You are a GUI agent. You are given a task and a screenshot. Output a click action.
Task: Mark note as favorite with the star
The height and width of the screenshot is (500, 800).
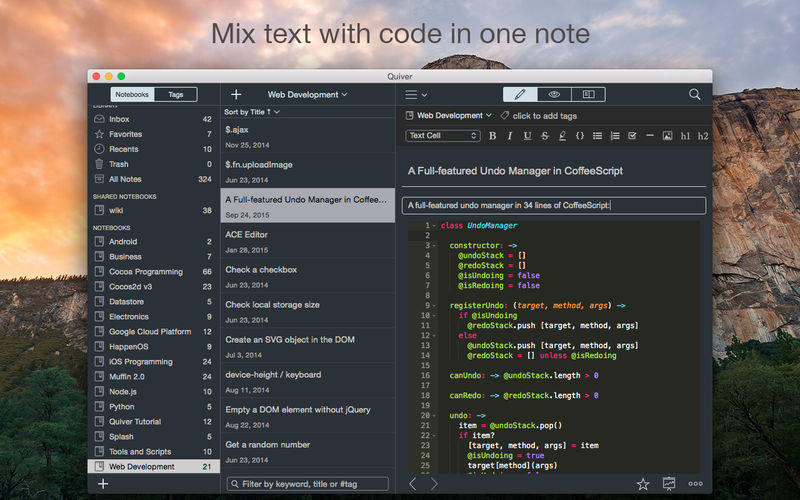tap(643, 484)
